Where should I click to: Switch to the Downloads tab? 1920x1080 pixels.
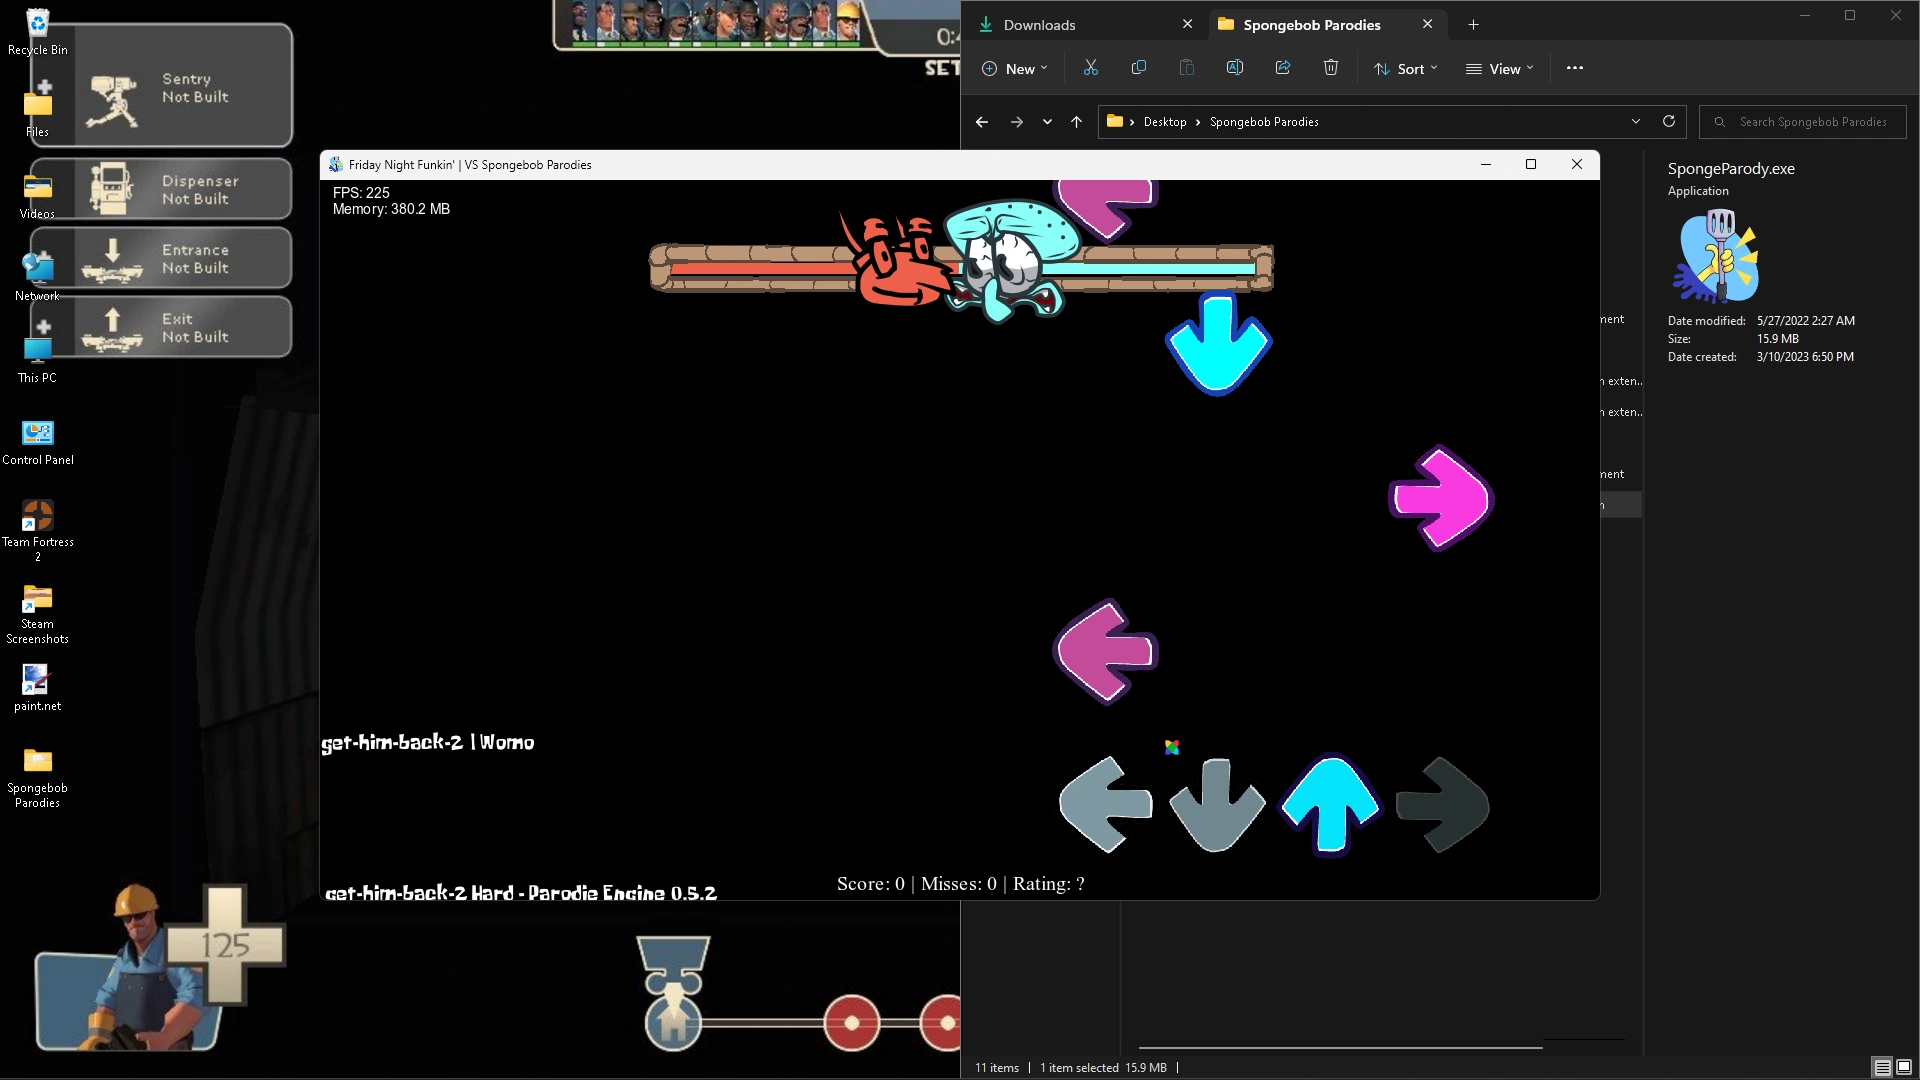(x=1040, y=24)
